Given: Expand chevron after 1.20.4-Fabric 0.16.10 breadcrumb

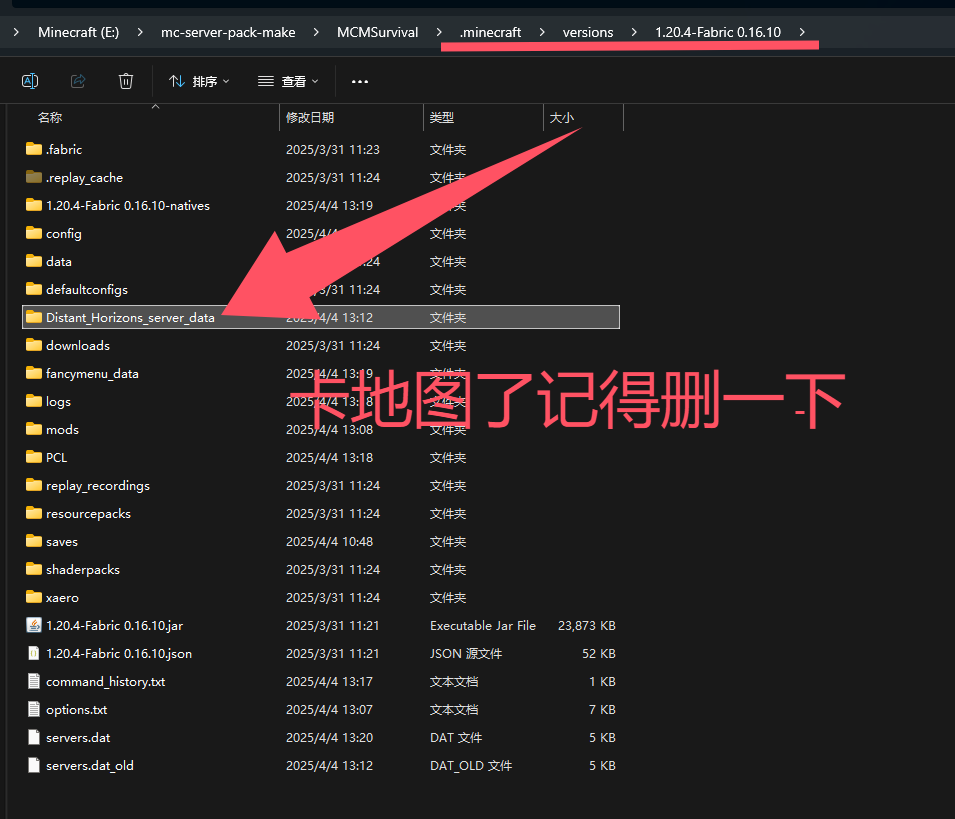Looking at the screenshot, I should (x=802, y=32).
